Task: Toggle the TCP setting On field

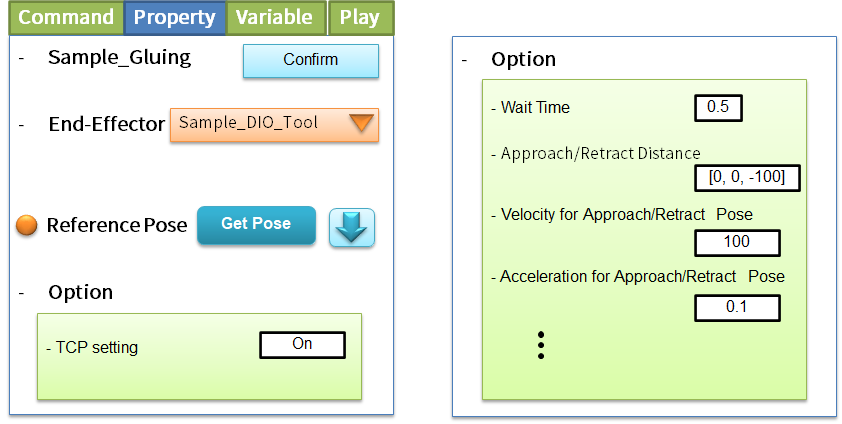Action: tap(302, 344)
